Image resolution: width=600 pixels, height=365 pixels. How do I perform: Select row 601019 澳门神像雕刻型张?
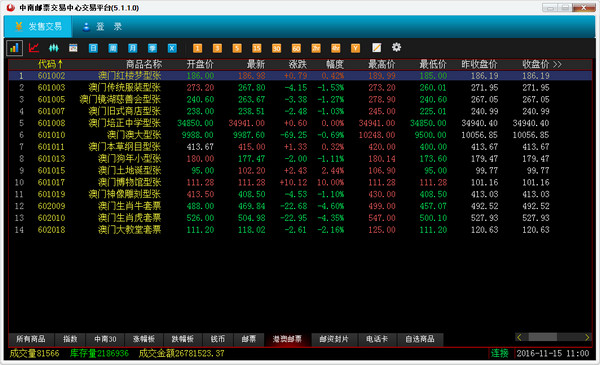pos(300,194)
